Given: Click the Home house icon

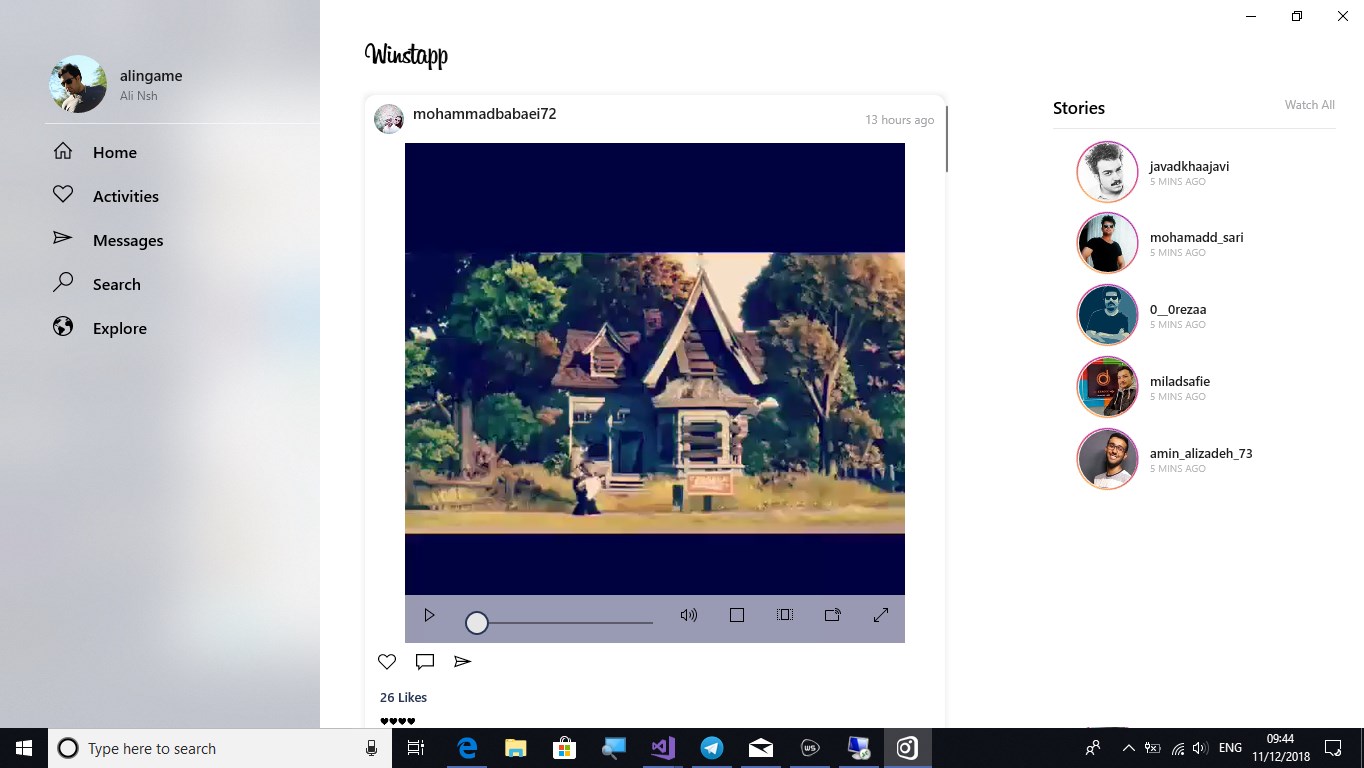Looking at the screenshot, I should point(63,151).
